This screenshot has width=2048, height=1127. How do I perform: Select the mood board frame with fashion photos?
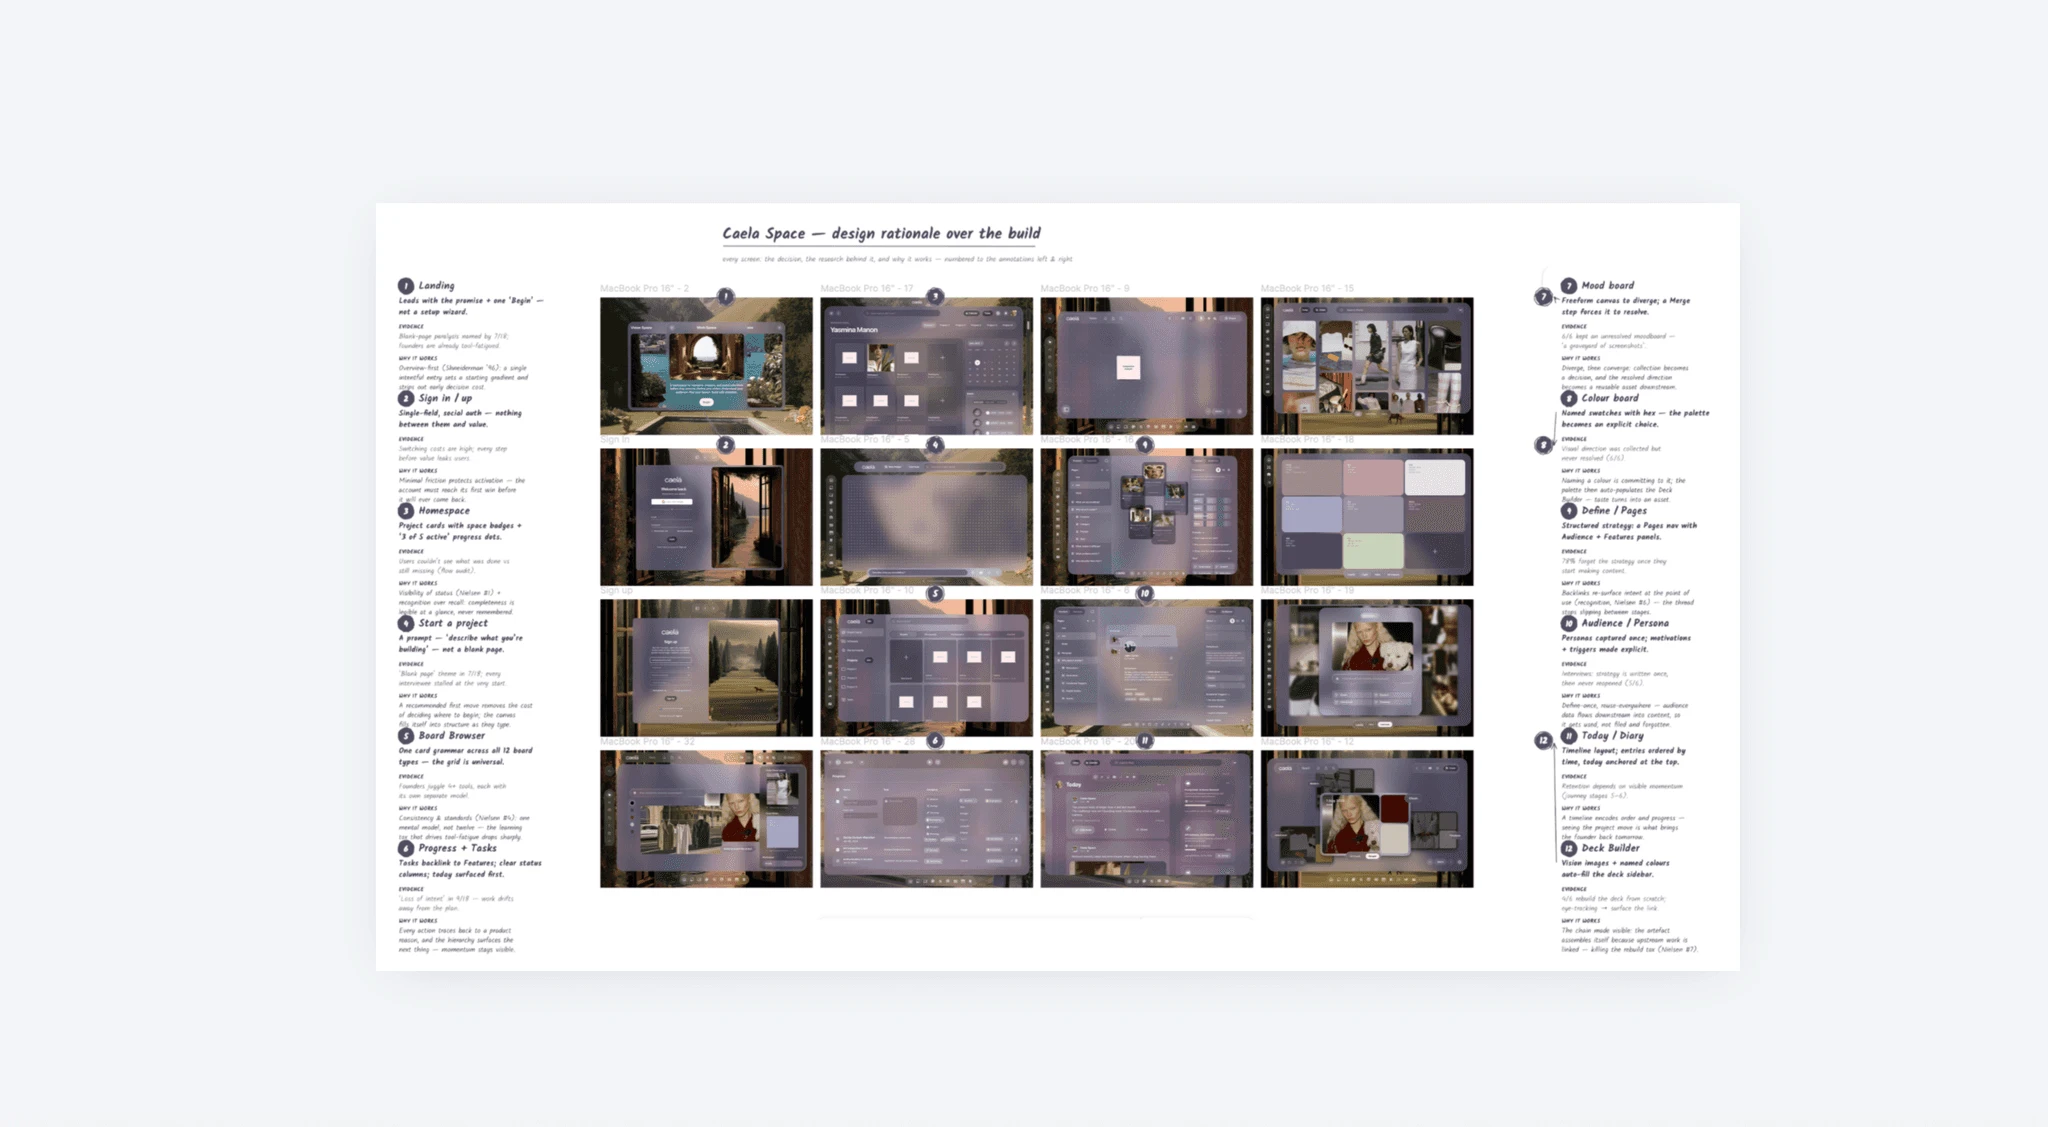(1367, 366)
